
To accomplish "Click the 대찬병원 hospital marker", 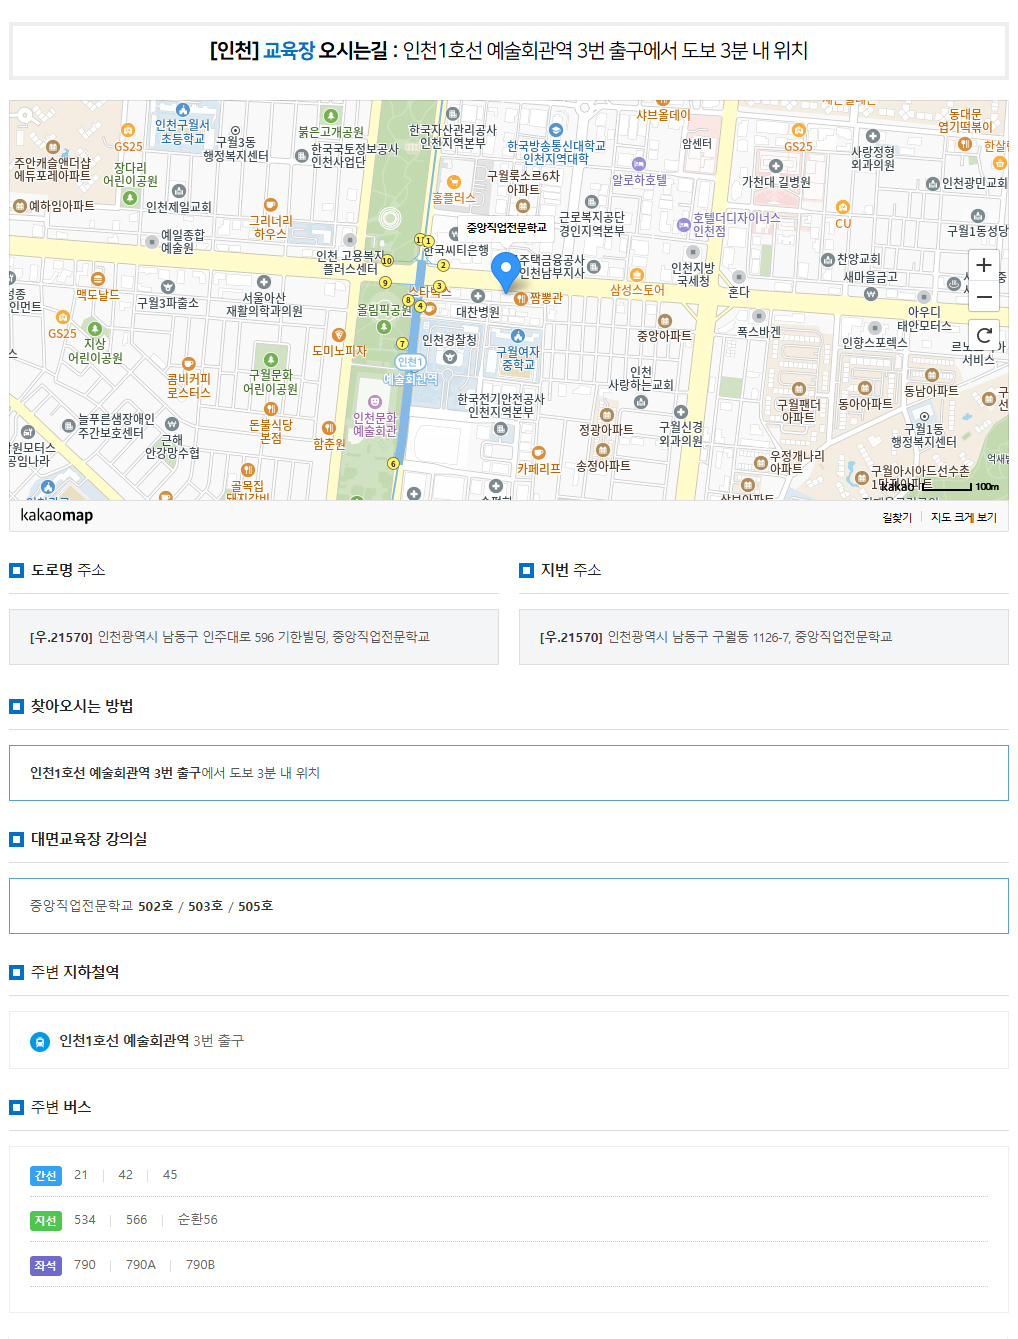I will pyautogui.click(x=478, y=296).
